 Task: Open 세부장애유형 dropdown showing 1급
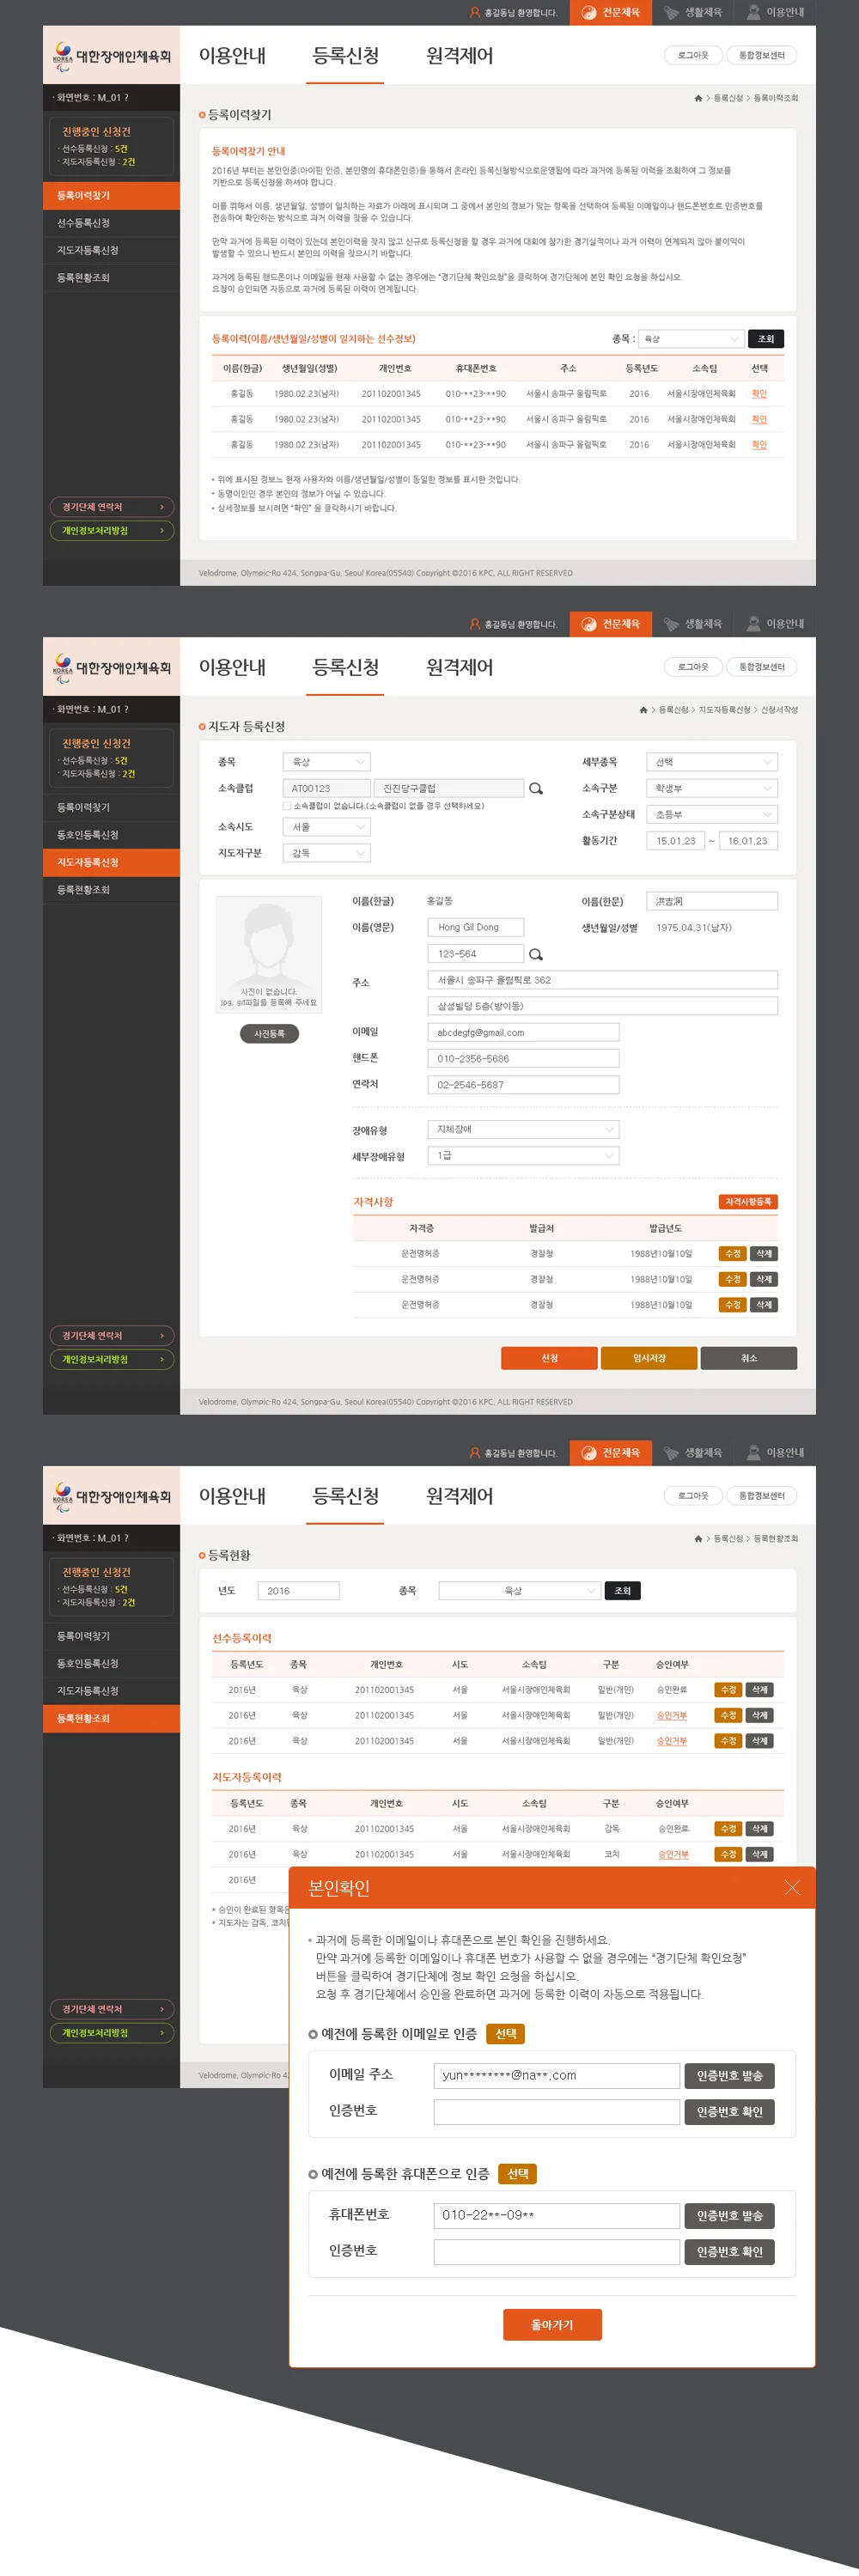523,1155
